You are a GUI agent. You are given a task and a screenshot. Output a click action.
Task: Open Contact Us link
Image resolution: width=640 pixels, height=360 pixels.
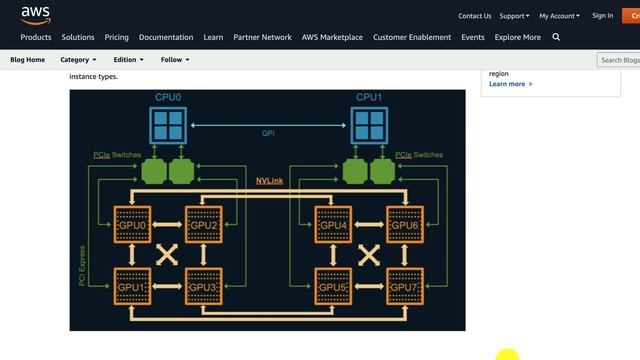[475, 16]
